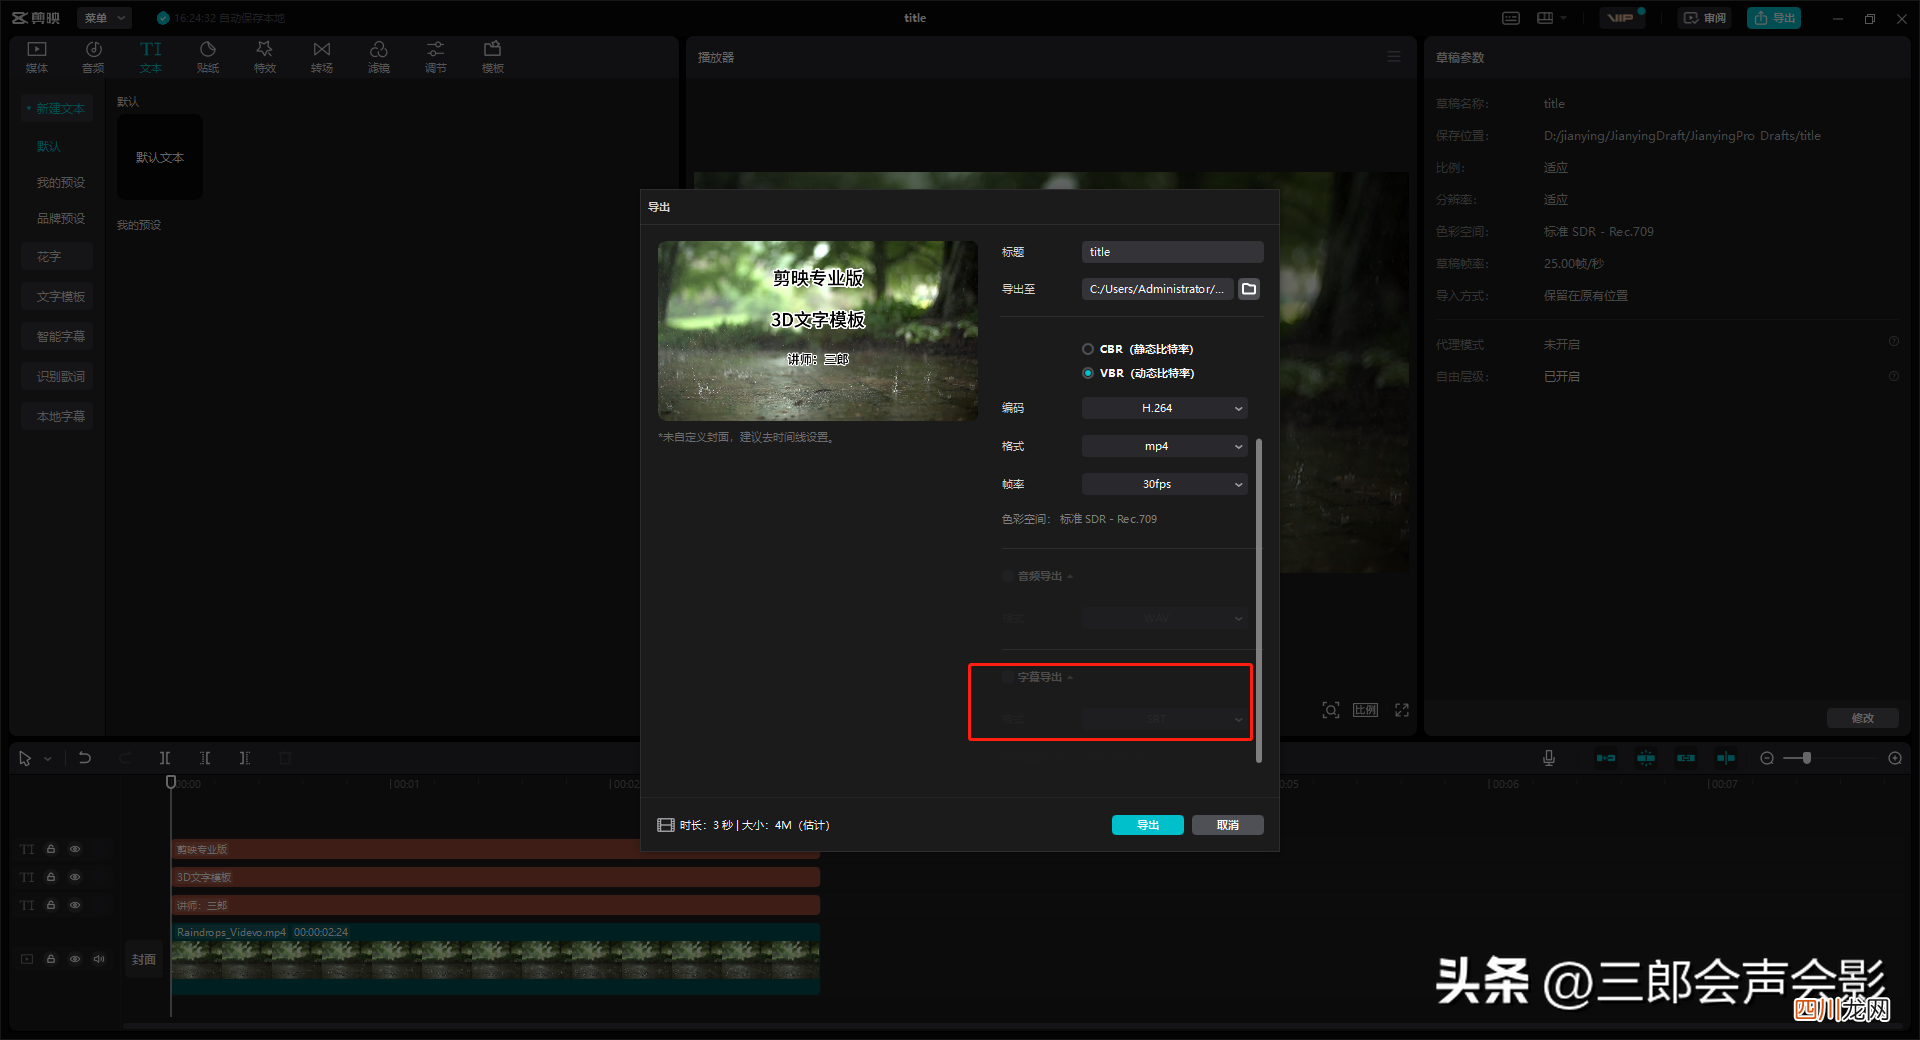Toggle the clip linkage icon
The image size is (1920, 1040).
(1686, 758)
